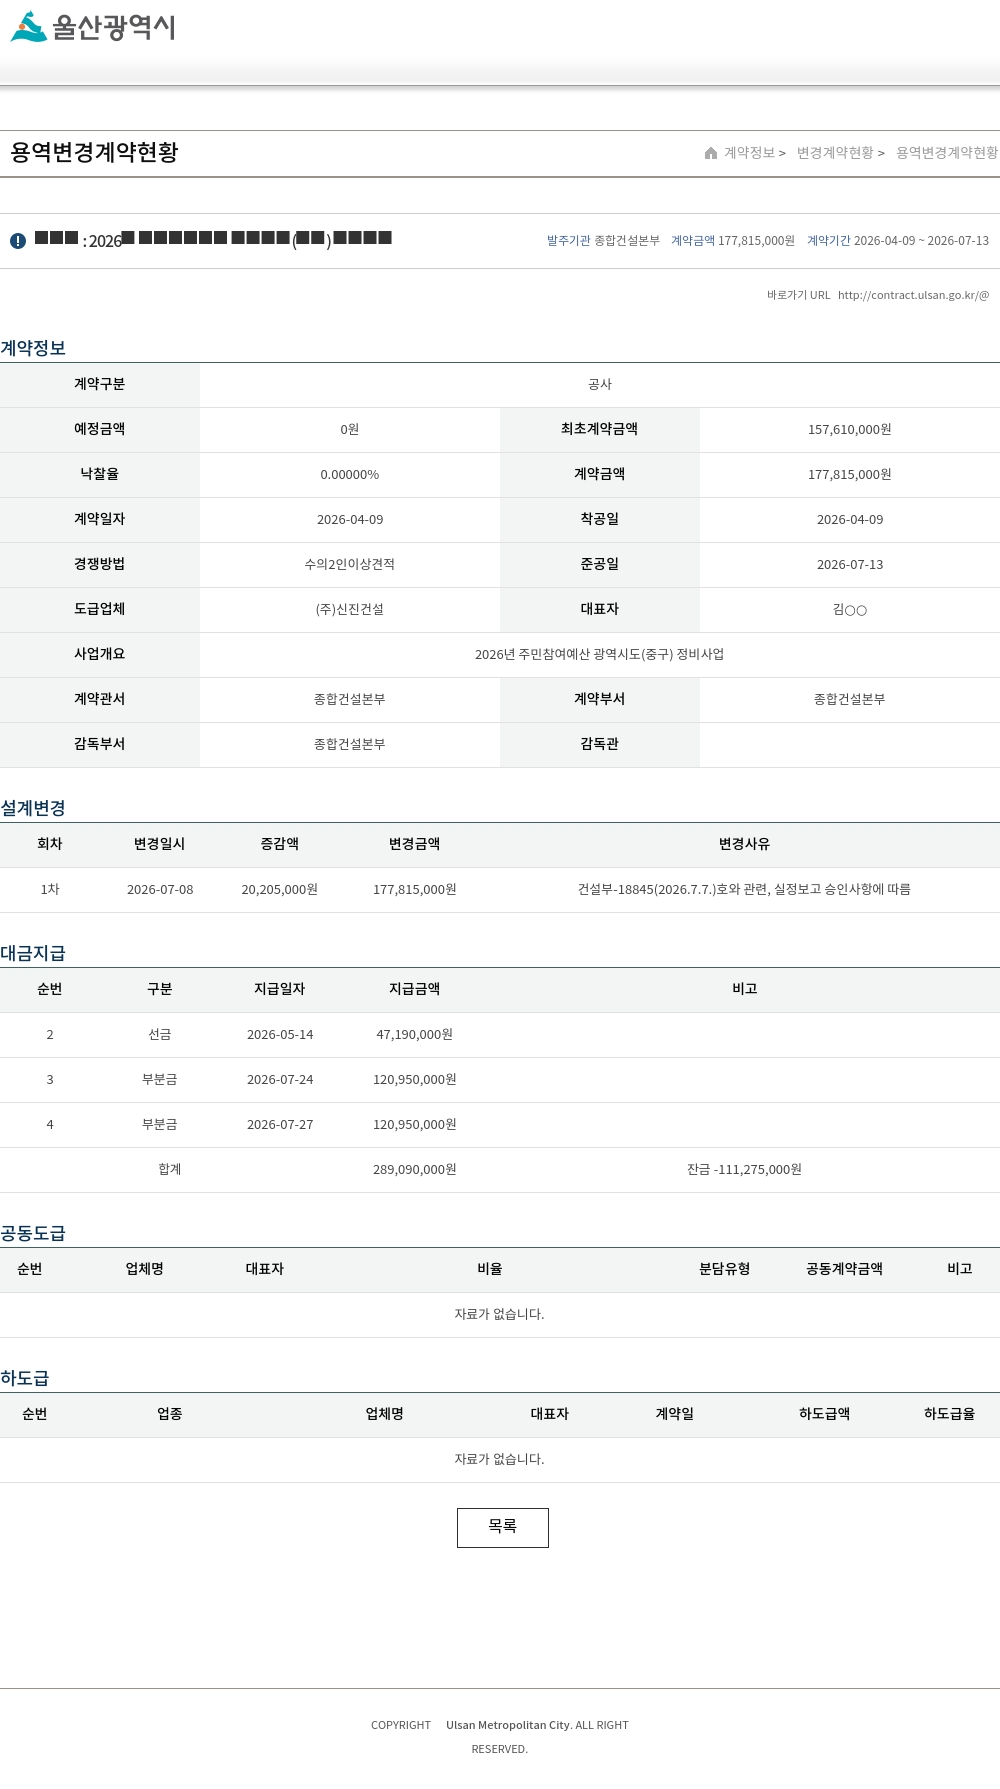Click the Ulsan city logo icon
This screenshot has width=1000, height=1789.
(x=29, y=27)
